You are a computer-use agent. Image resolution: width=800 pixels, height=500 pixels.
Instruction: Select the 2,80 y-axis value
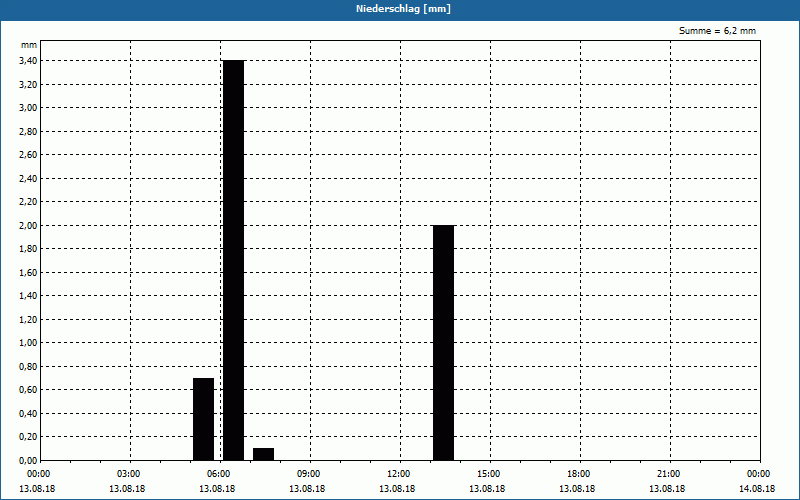(28, 131)
